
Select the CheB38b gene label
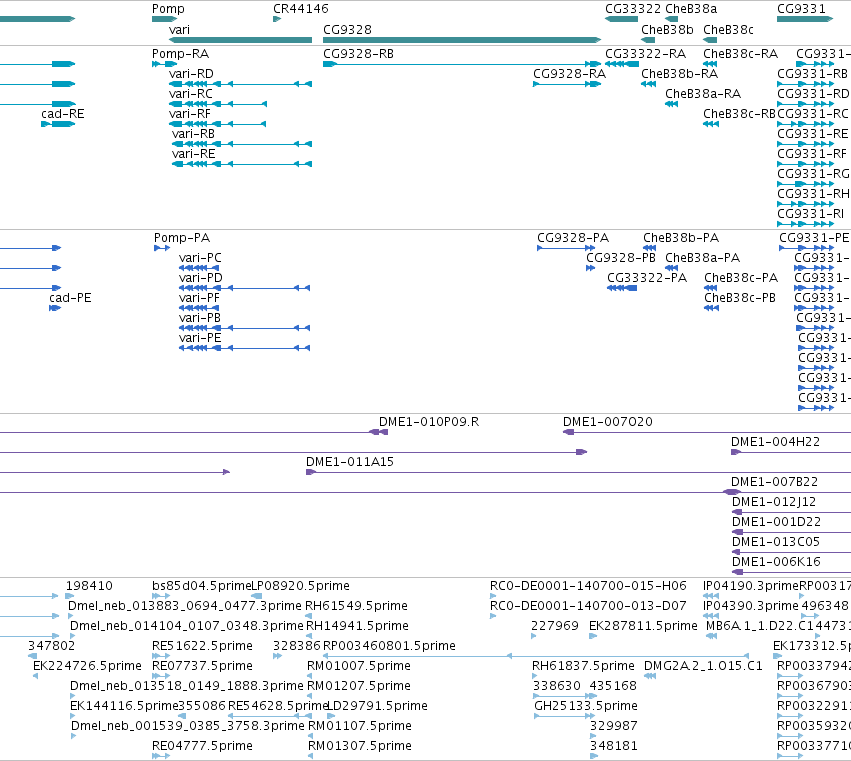(667, 29)
